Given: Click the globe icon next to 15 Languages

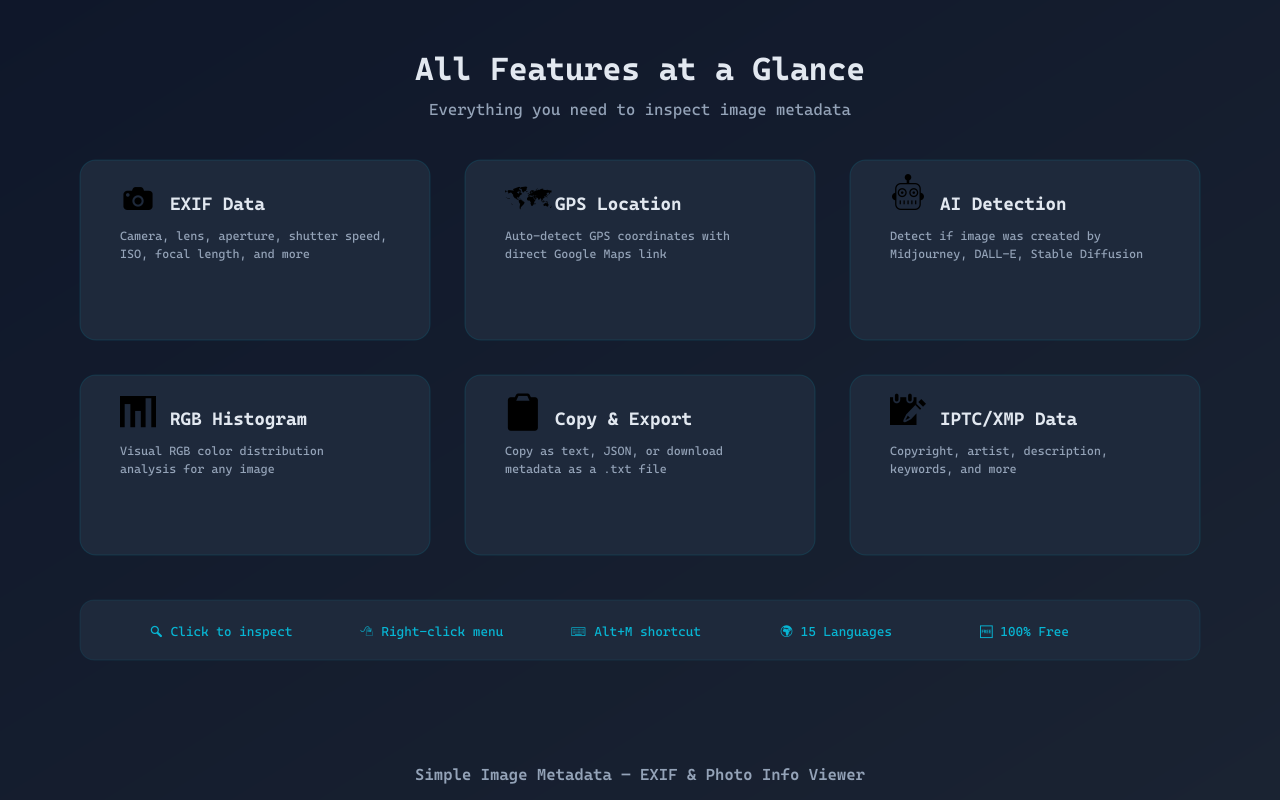Looking at the screenshot, I should click(787, 631).
